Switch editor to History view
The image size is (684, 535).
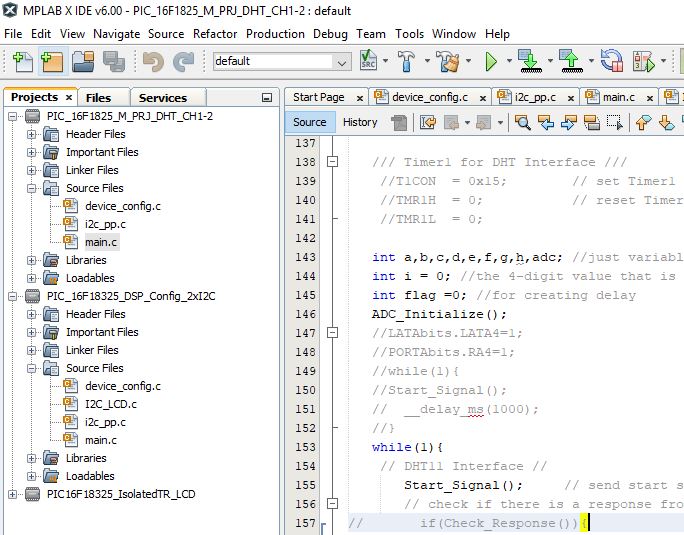(x=360, y=122)
